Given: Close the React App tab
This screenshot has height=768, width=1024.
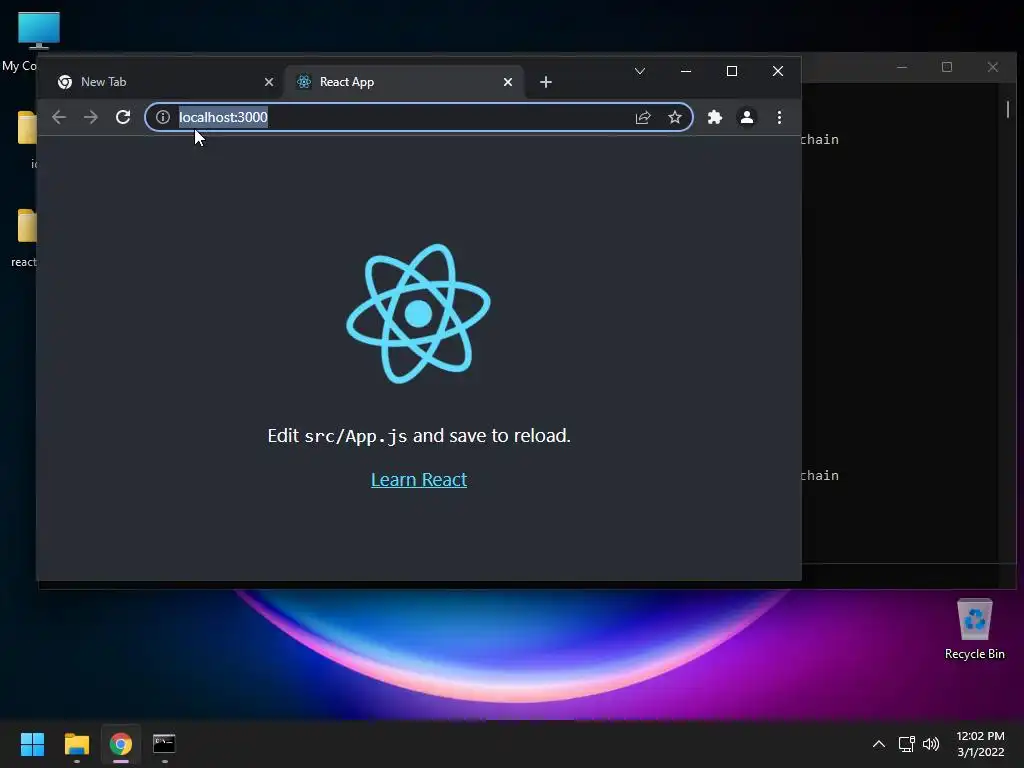Looking at the screenshot, I should 508,82.
